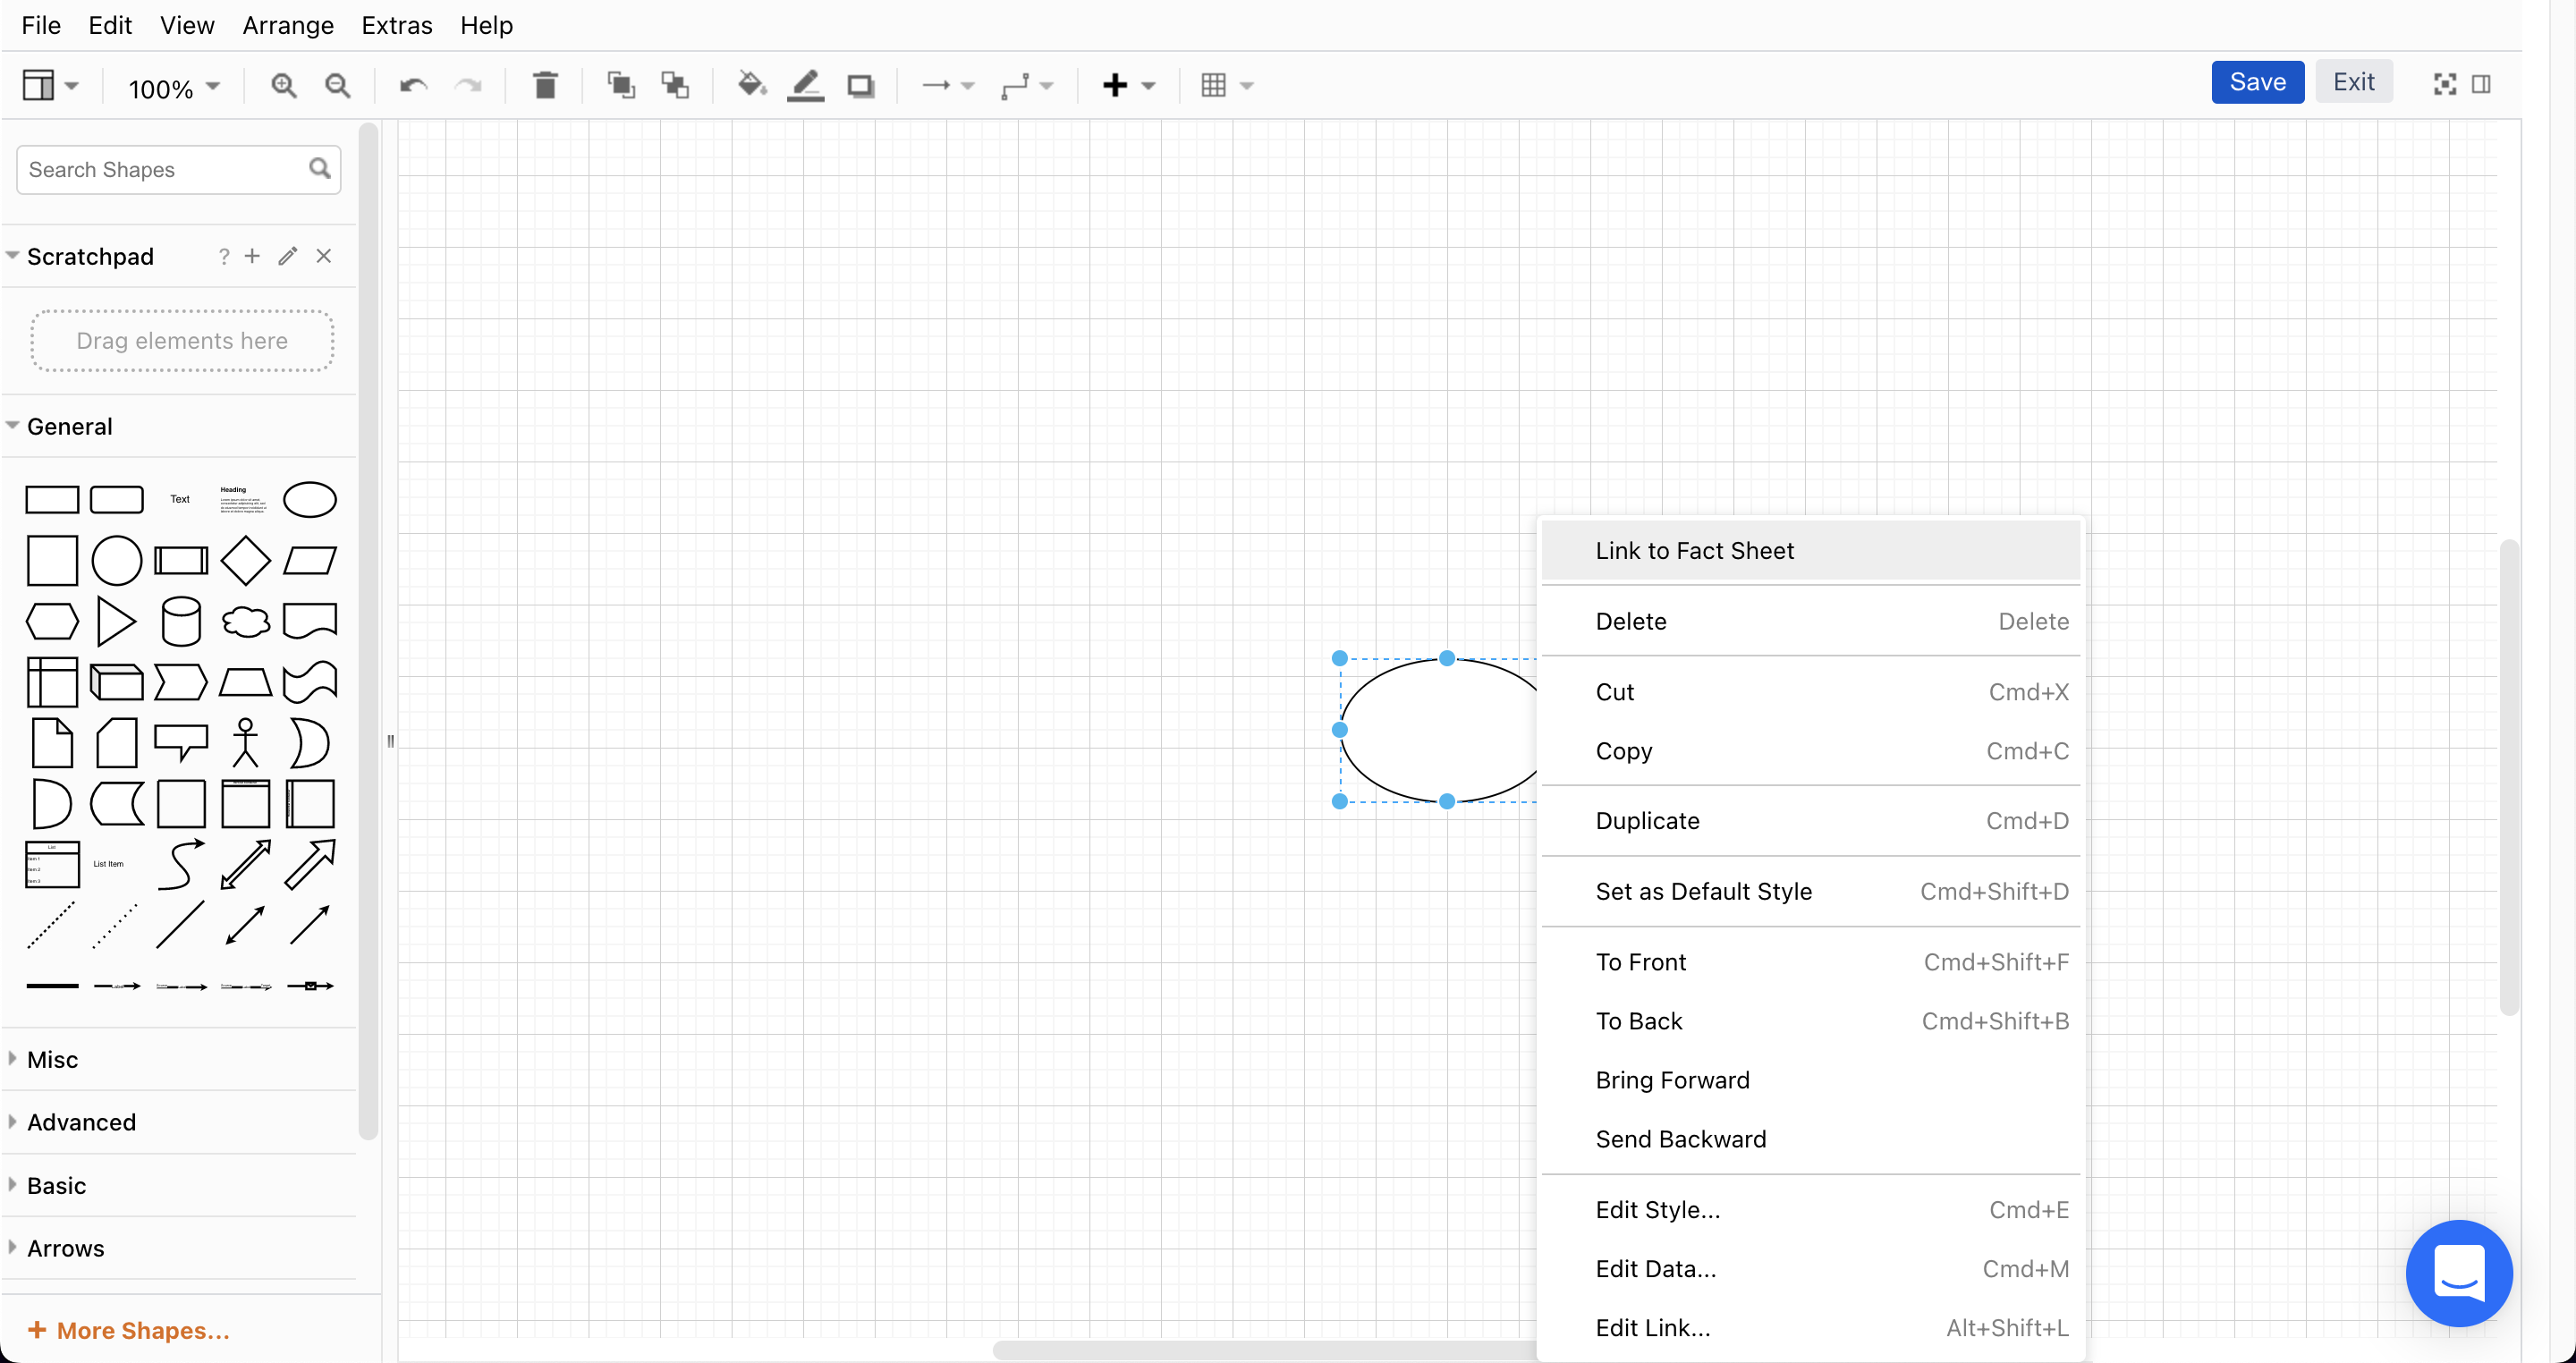Select the diamond shape in General palette
This screenshot has width=2576, height=1363.
(x=245, y=560)
